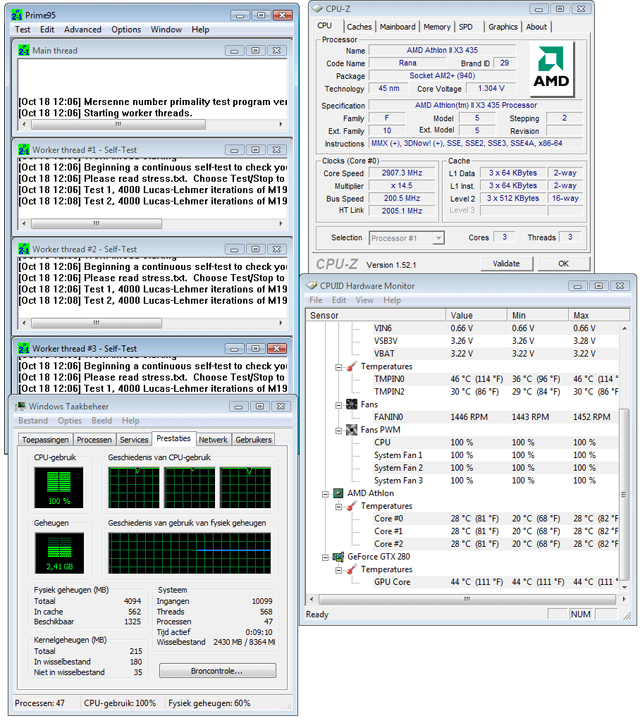This screenshot has width=640, height=723.
Task: Open the Advanced menu in Prime95
Action: (x=83, y=30)
